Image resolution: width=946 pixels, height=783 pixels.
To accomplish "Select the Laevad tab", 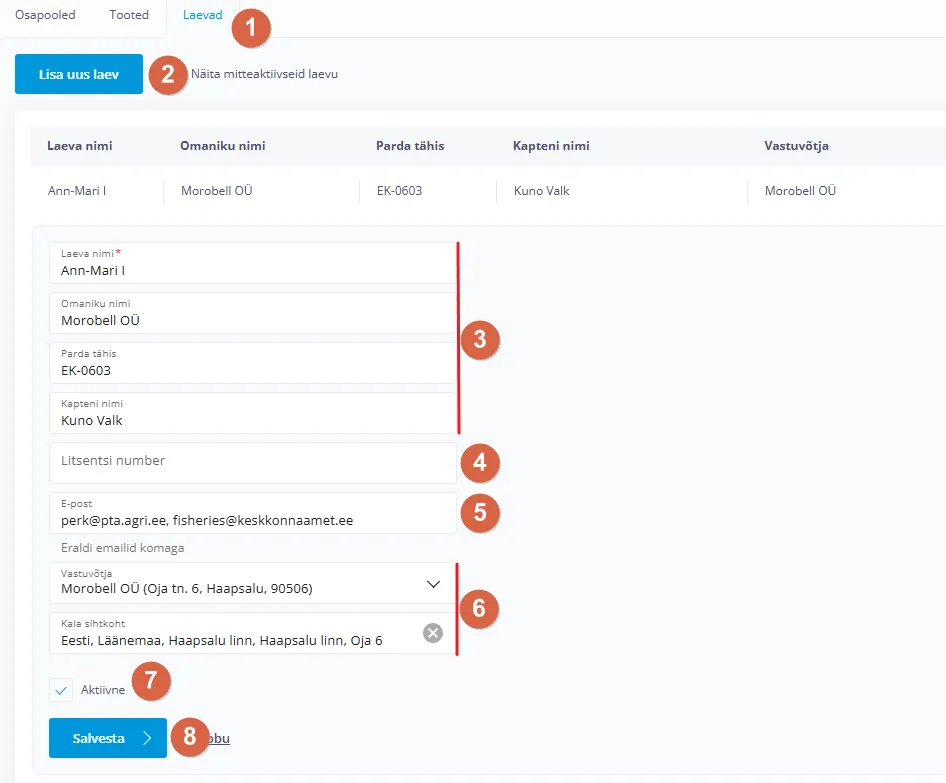I will tap(202, 15).
